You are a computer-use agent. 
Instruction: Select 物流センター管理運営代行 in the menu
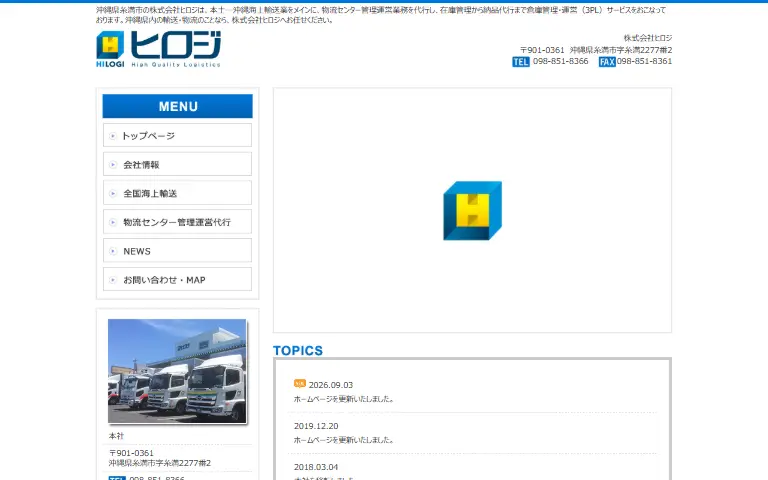coord(177,222)
